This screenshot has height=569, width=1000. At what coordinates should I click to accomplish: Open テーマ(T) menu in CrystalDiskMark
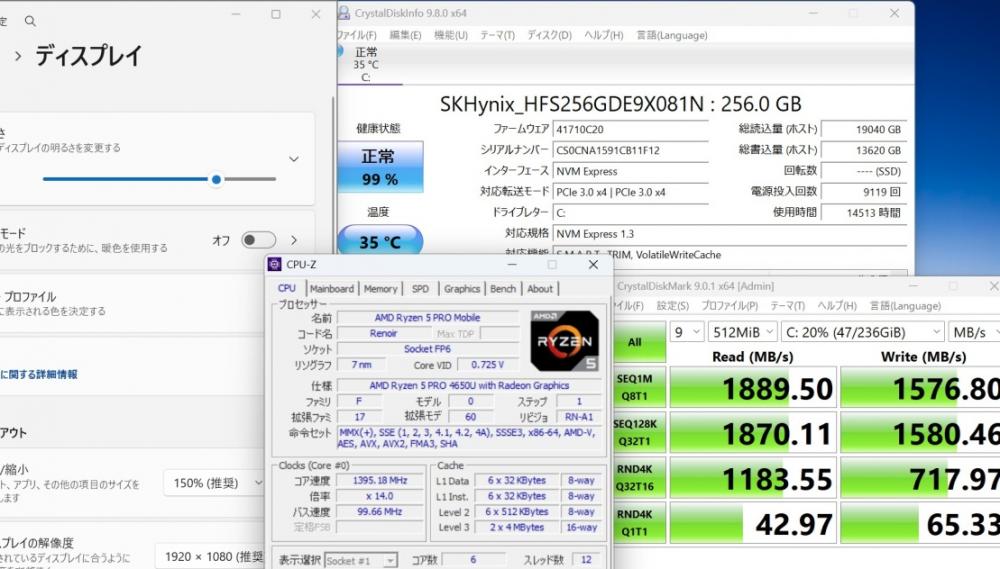pos(788,306)
